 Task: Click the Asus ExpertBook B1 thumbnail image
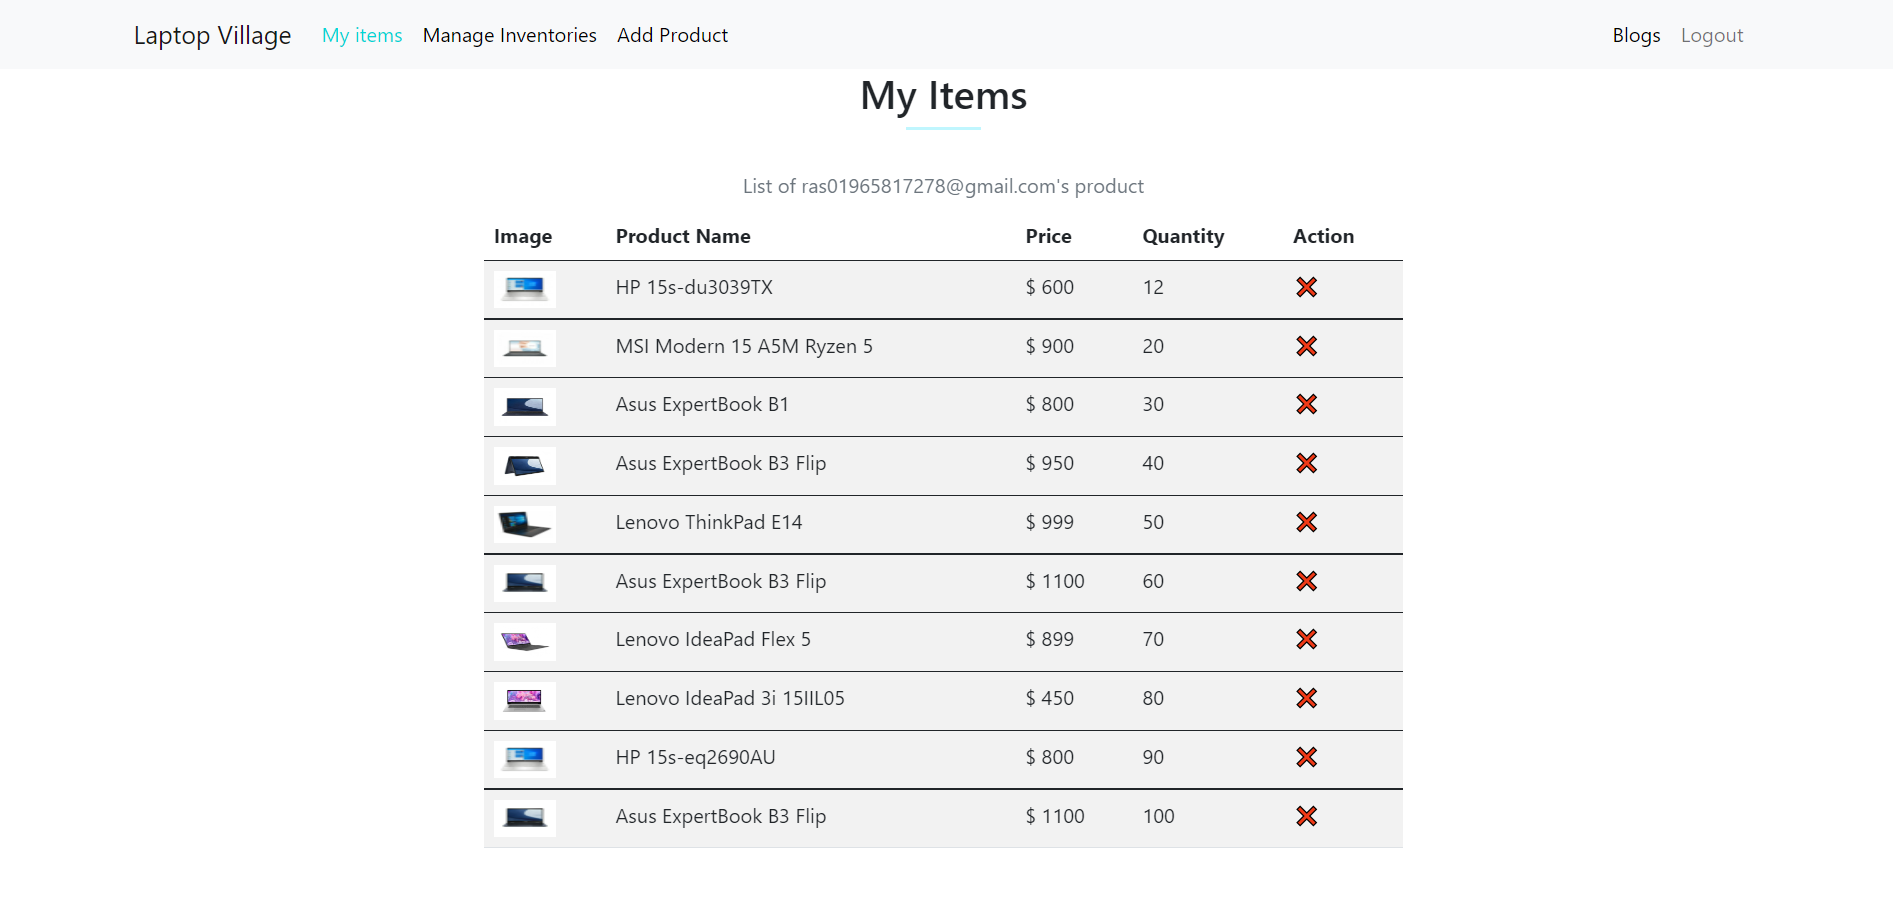coord(525,406)
